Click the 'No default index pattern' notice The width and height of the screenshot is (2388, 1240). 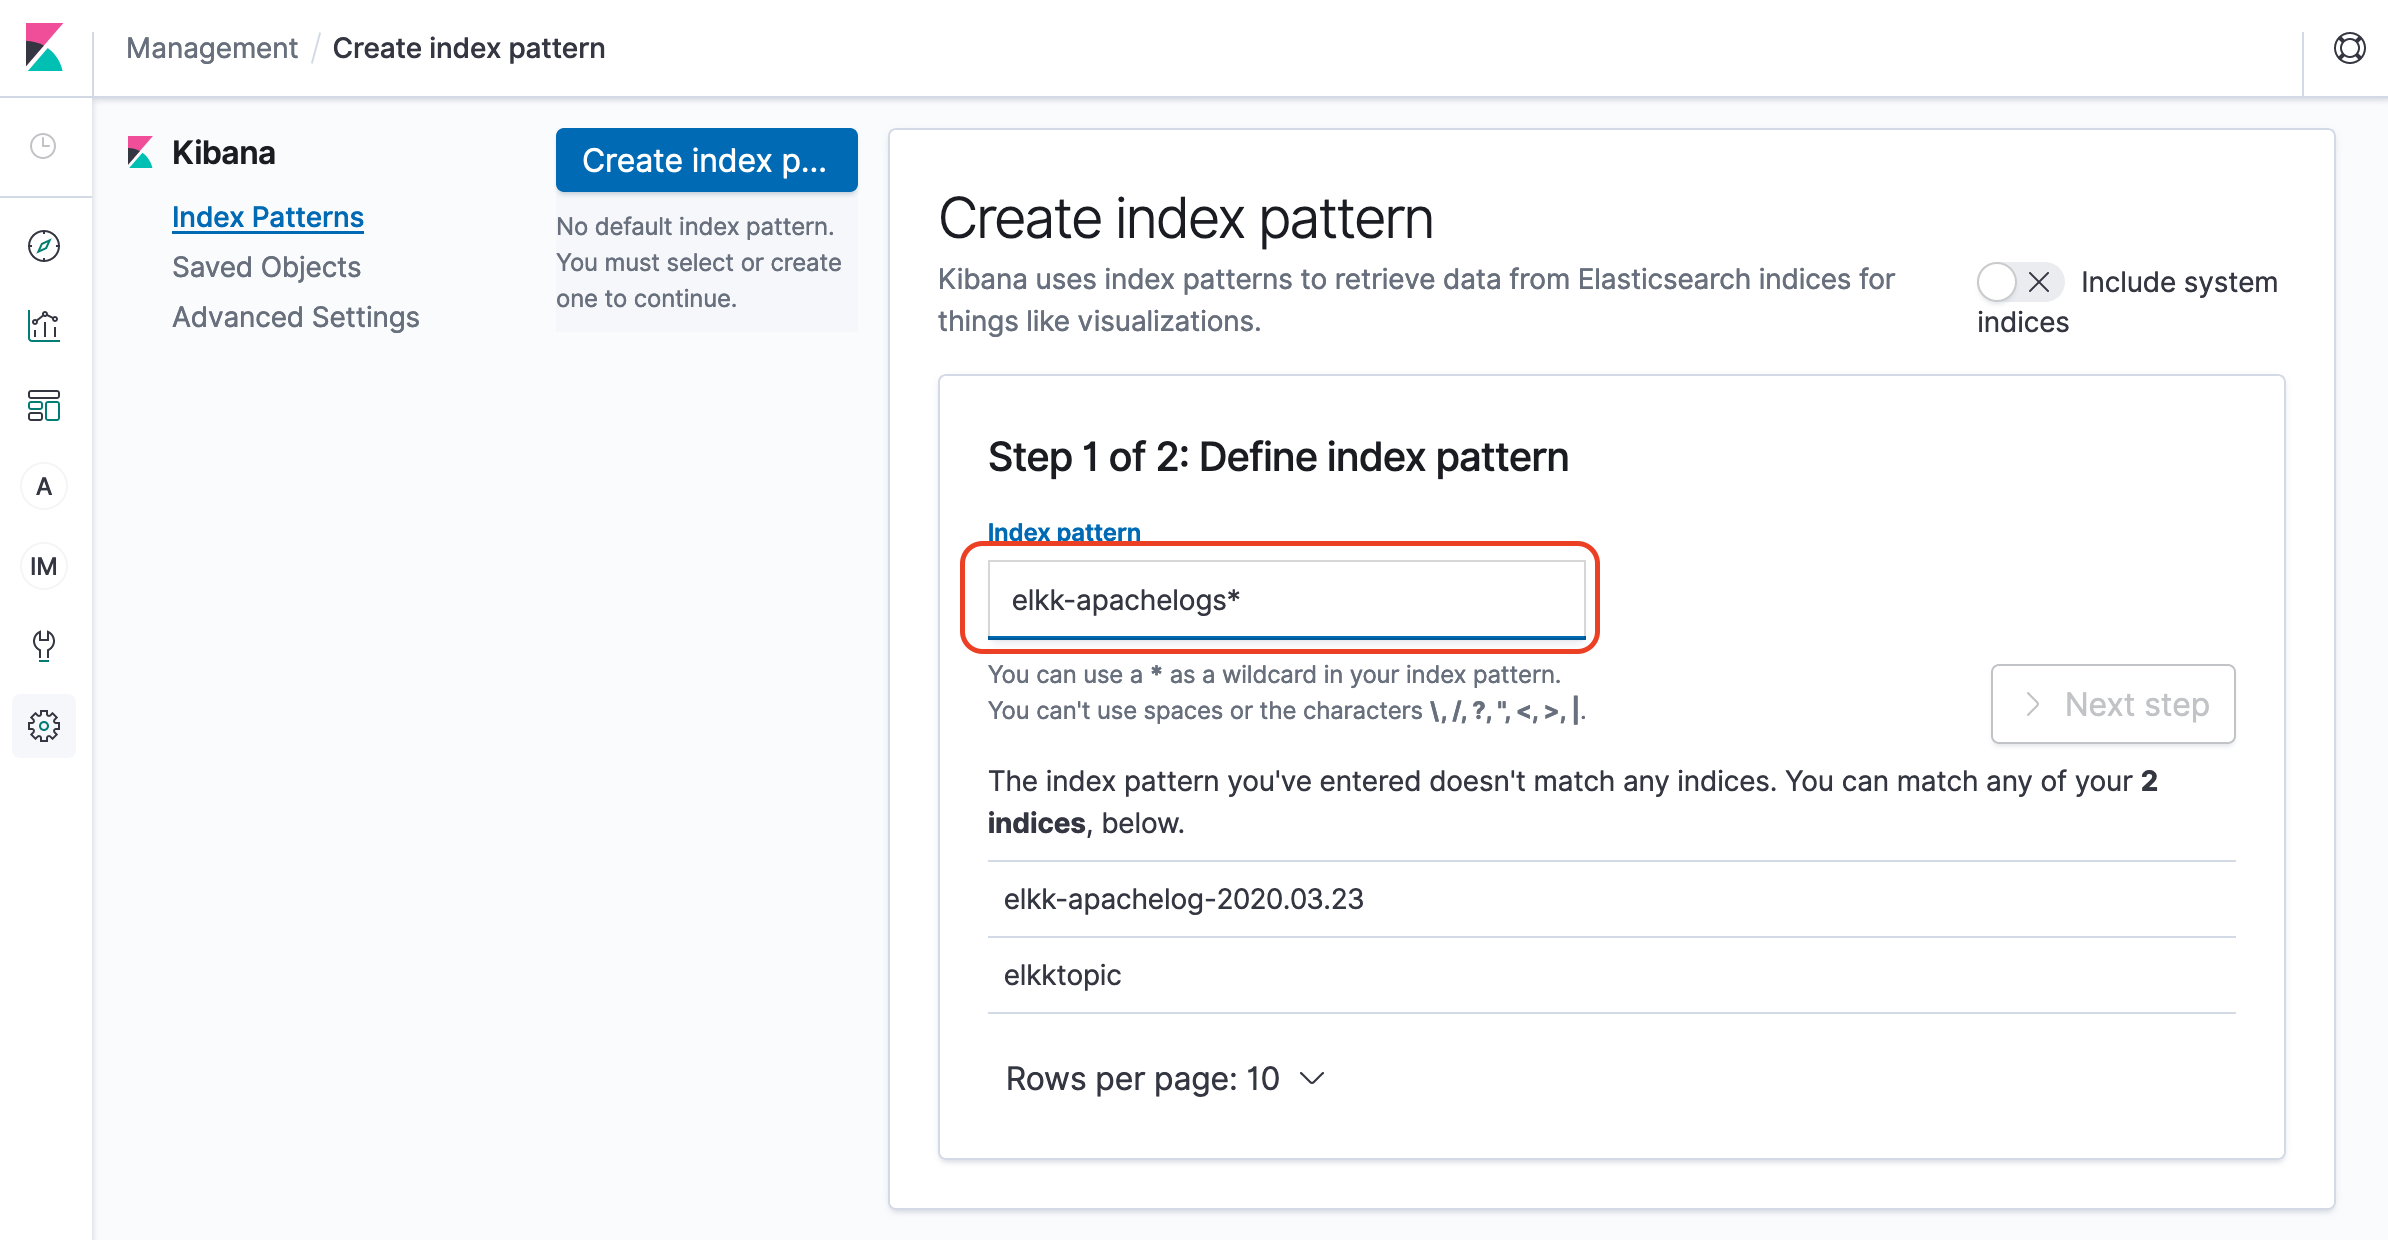(707, 262)
